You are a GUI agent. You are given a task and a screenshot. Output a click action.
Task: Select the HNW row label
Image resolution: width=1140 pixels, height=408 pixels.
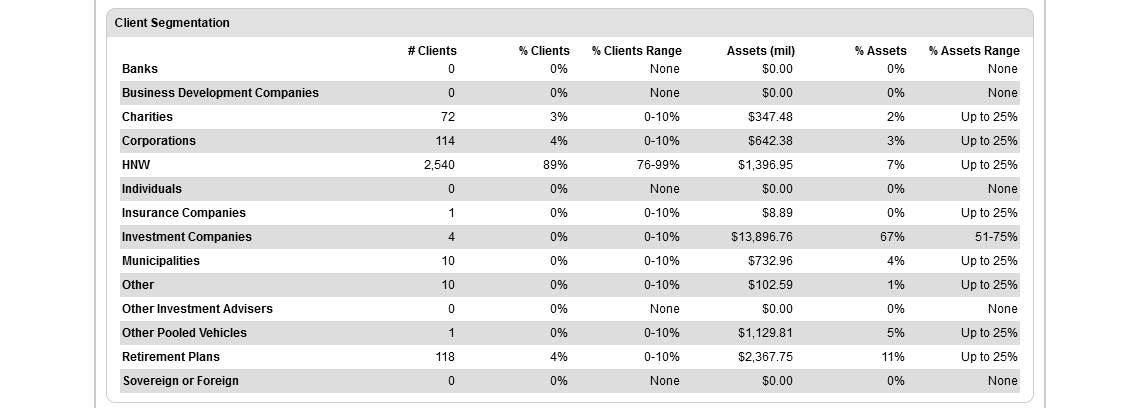(136, 165)
